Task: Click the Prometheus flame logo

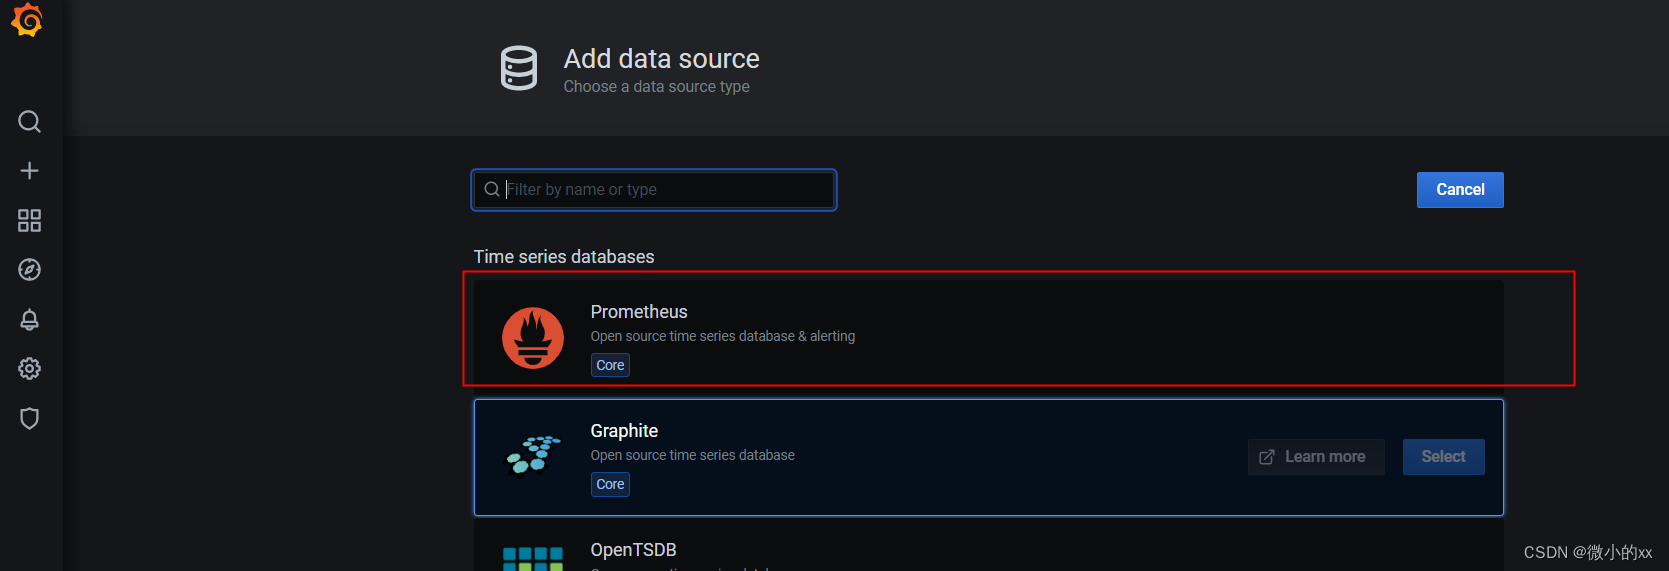Action: click(533, 338)
